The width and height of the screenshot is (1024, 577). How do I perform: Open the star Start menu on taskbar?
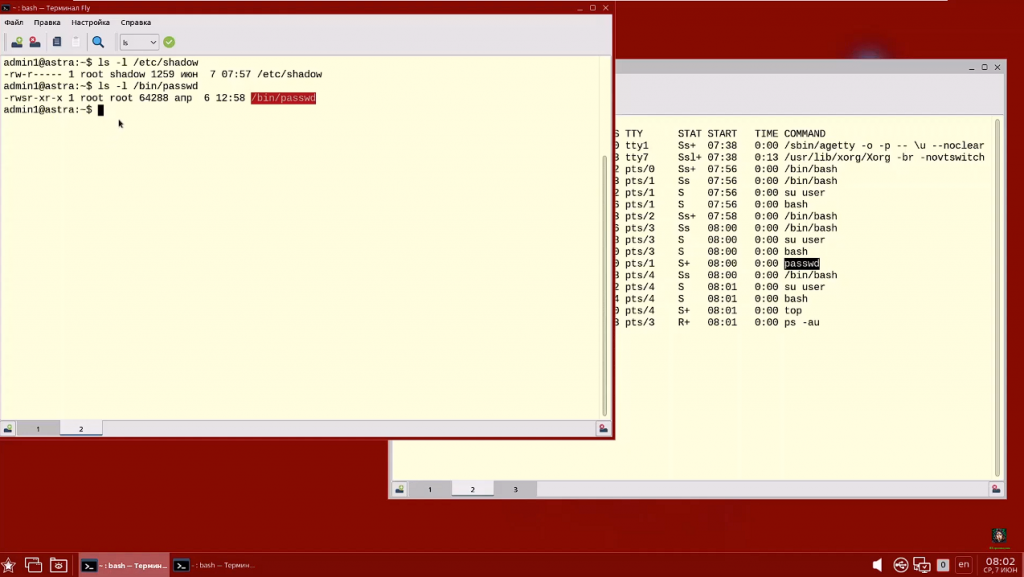(8, 565)
